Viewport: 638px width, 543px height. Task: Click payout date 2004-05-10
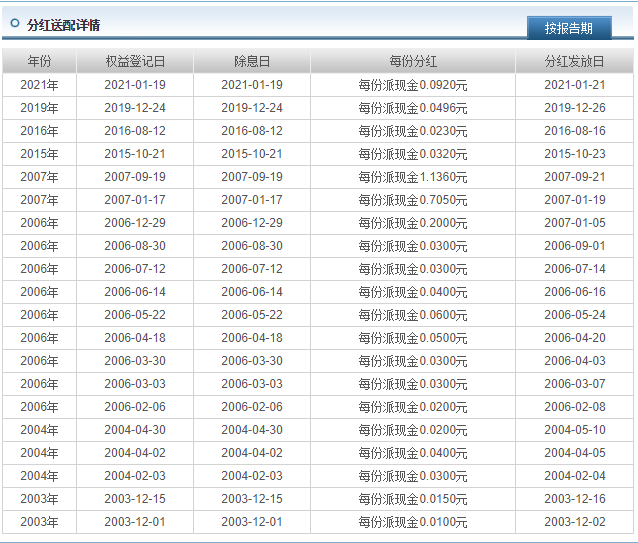pyautogui.click(x=575, y=430)
